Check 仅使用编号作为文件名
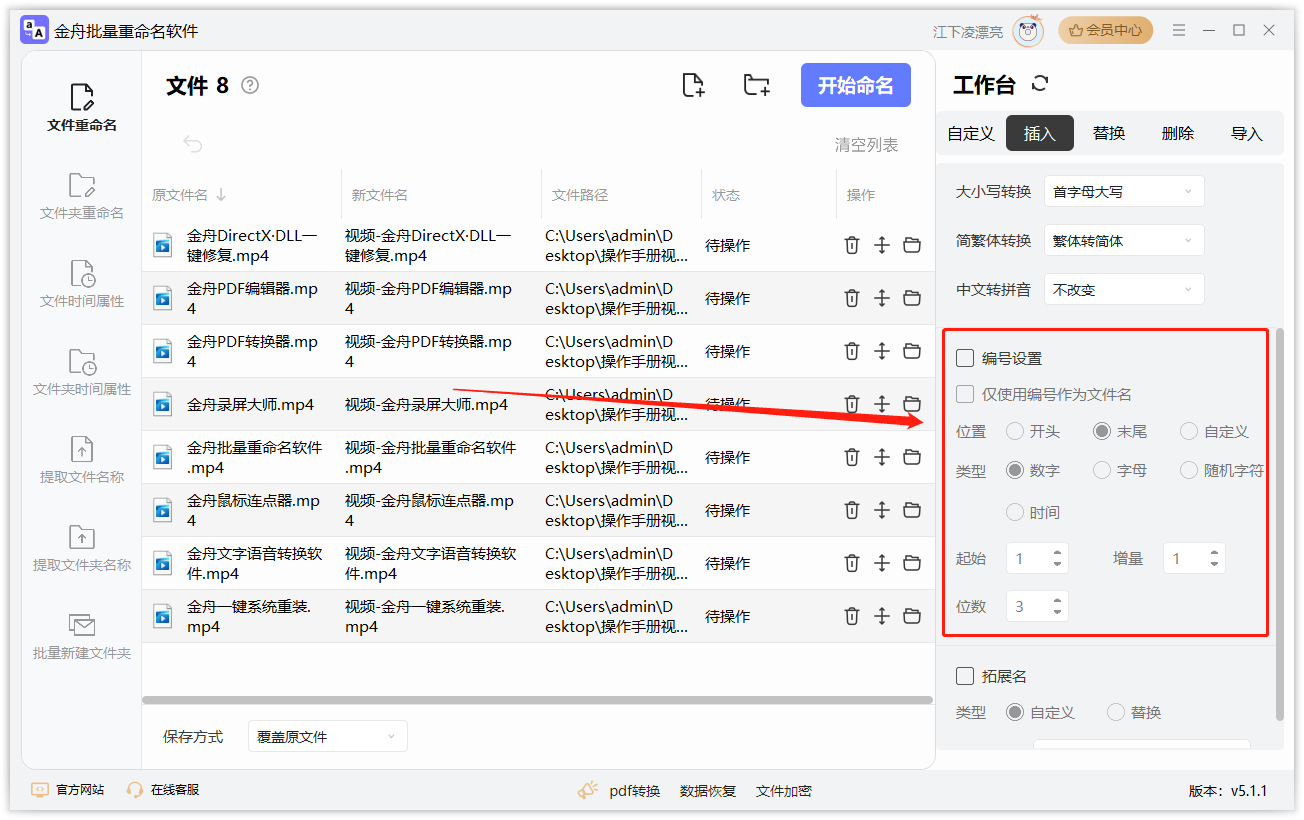The width and height of the screenshot is (1304, 820). click(965, 394)
